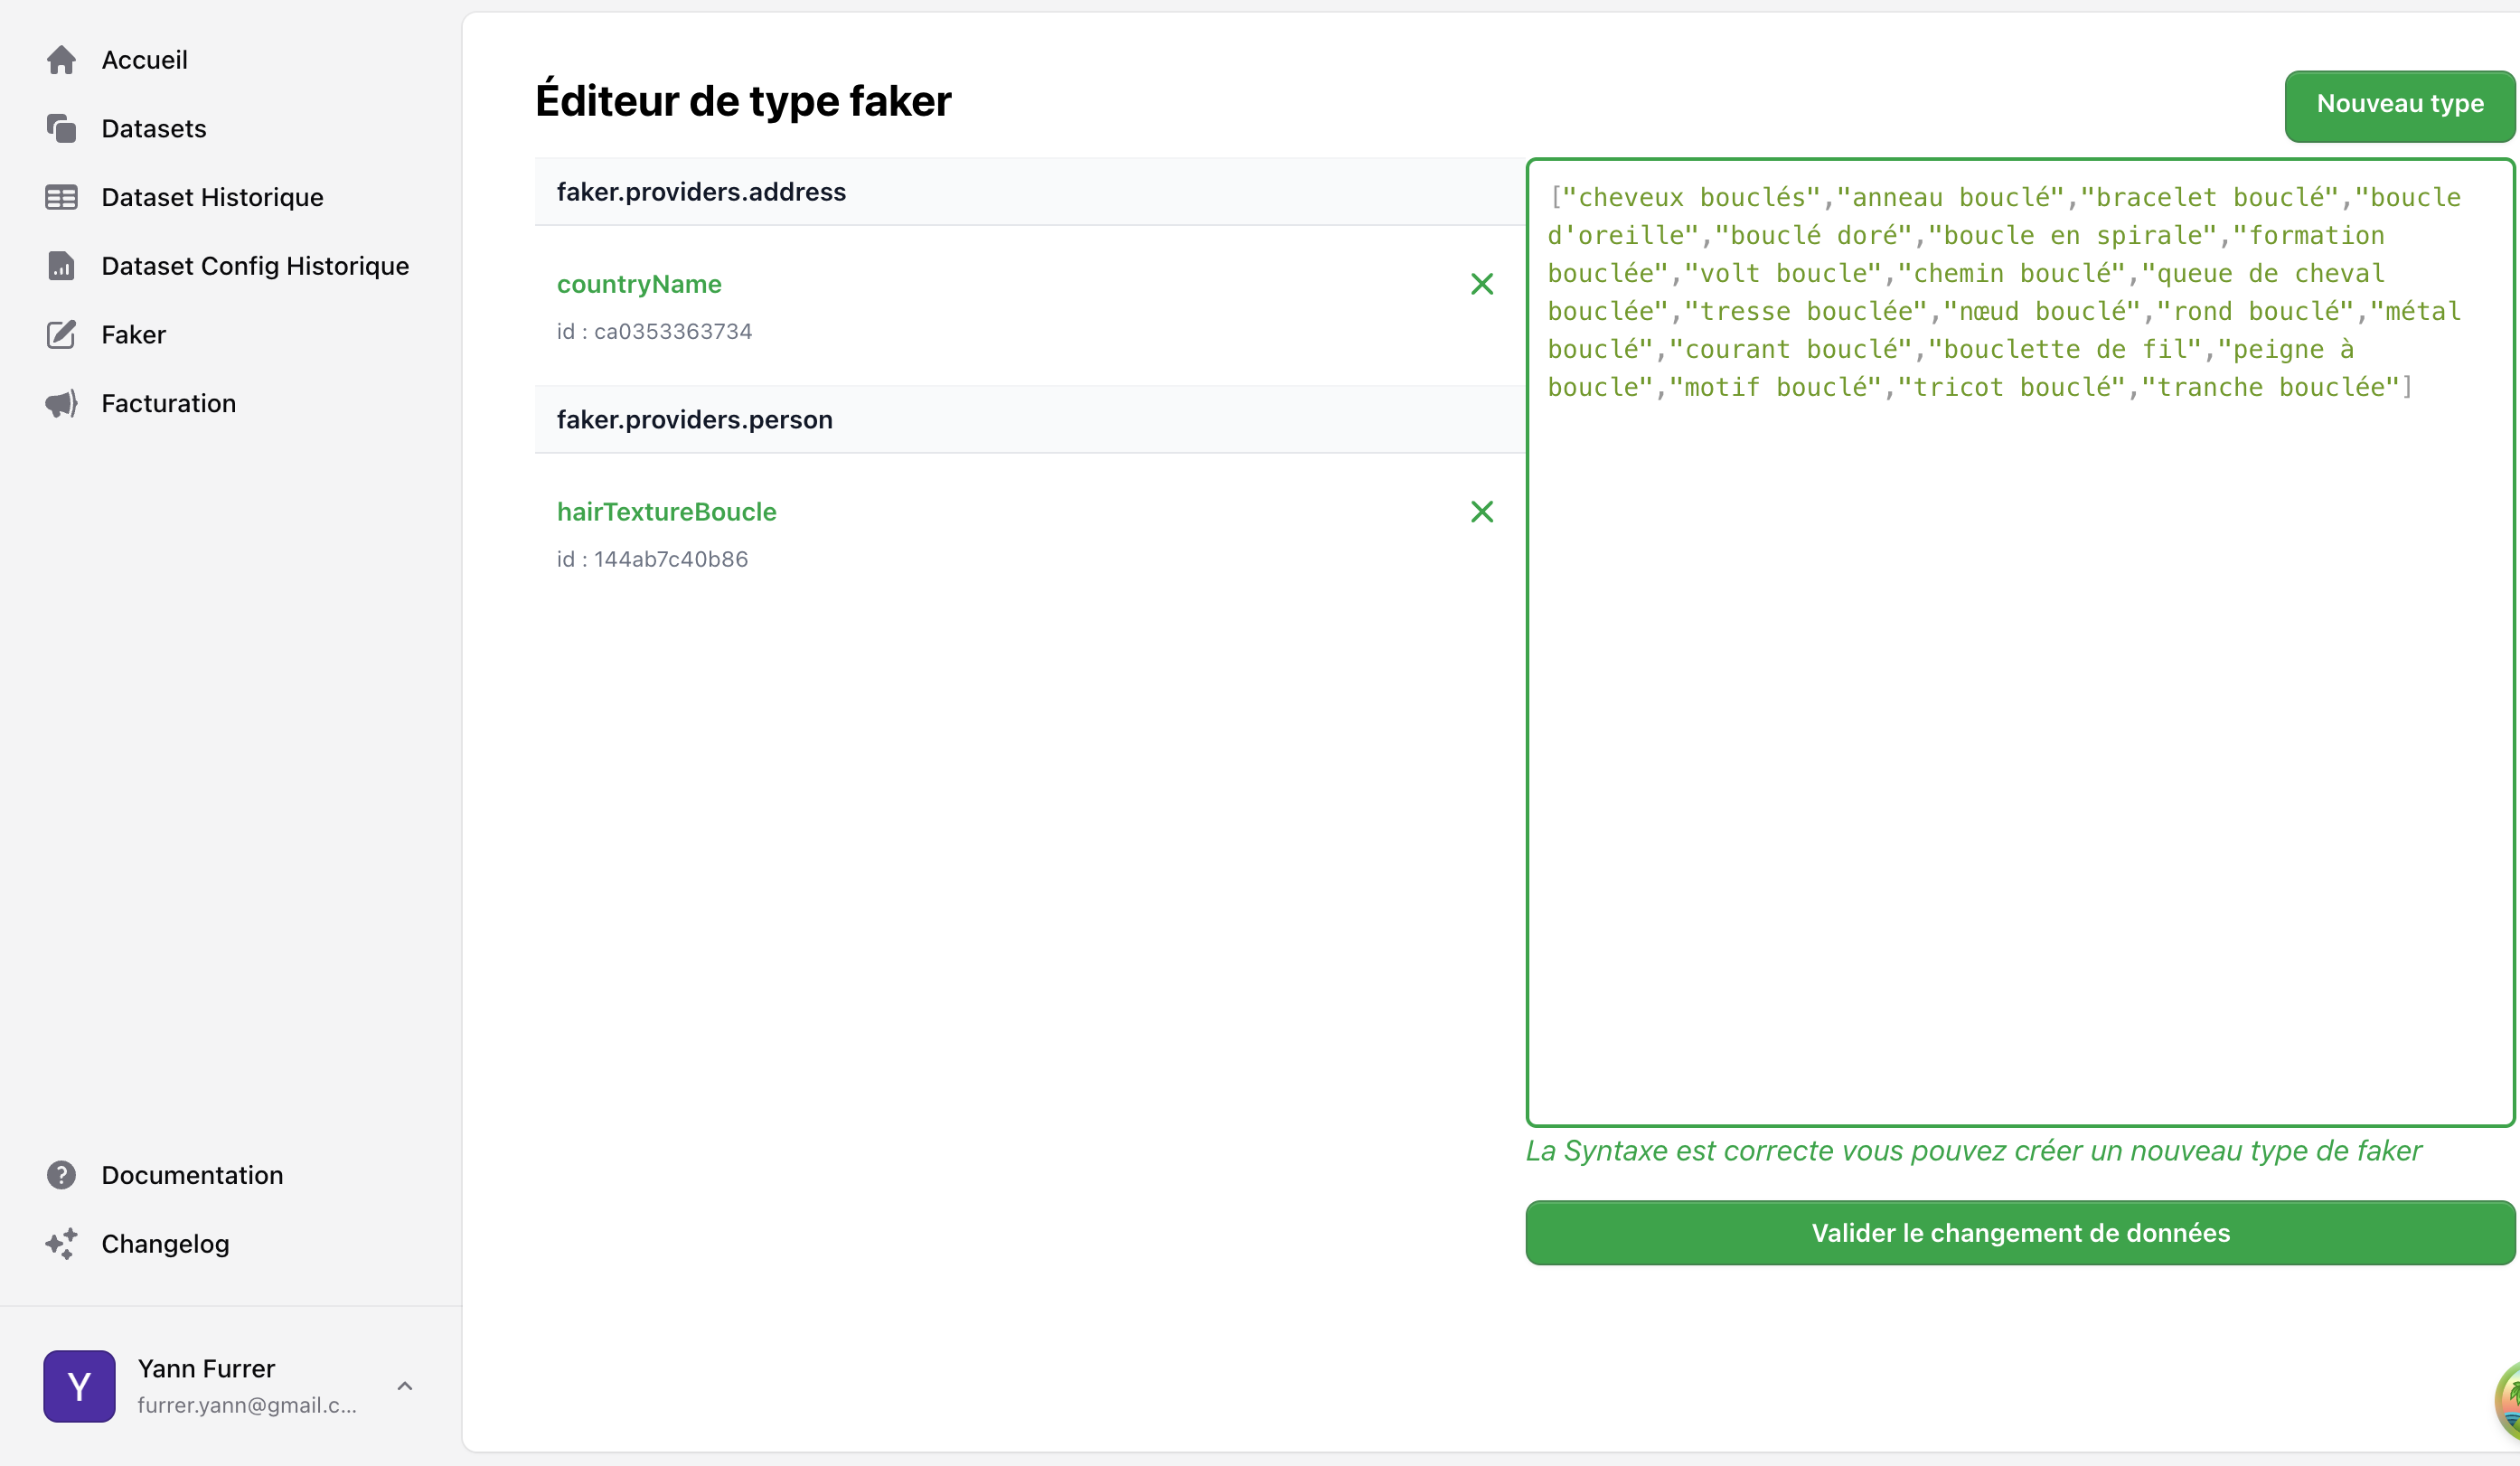Image resolution: width=2520 pixels, height=1466 pixels.
Task: Select the faker.providers.person section header
Action: [694, 420]
